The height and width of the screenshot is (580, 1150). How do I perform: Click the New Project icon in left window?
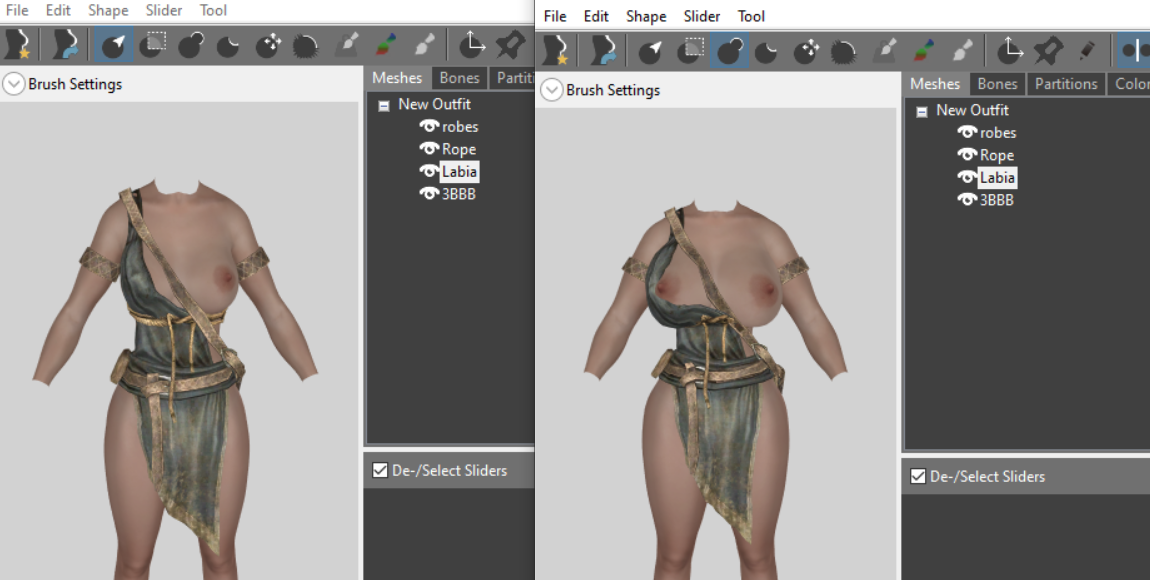[18, 45]
